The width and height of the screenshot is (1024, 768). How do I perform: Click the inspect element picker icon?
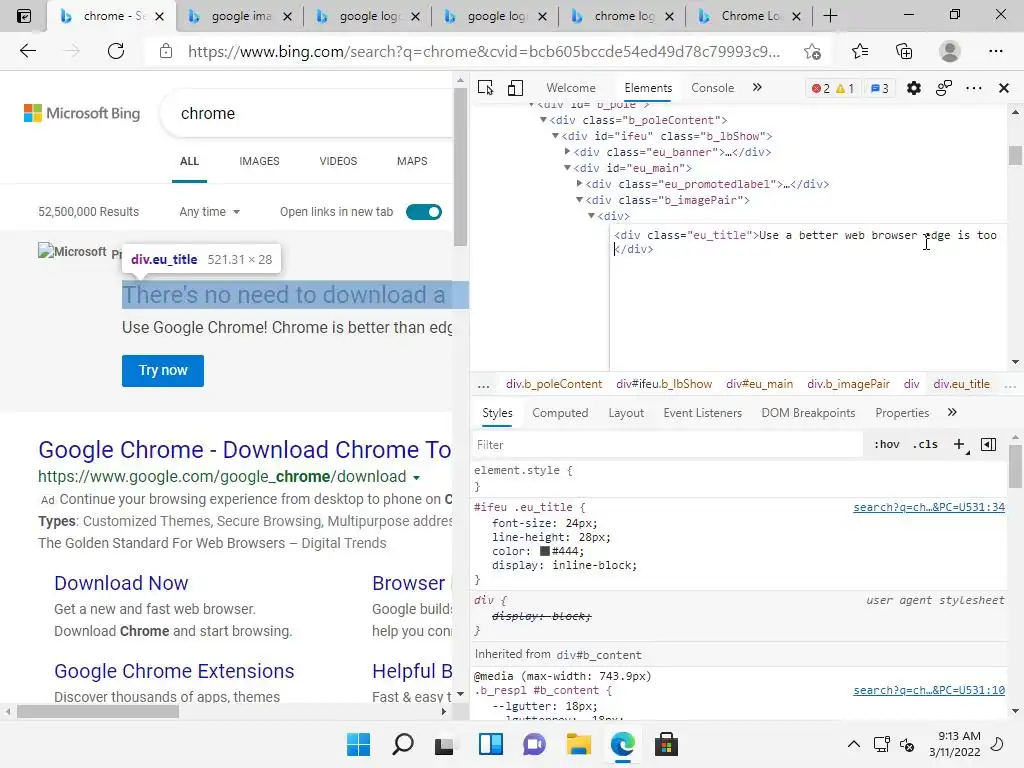(x=485, y=88)
